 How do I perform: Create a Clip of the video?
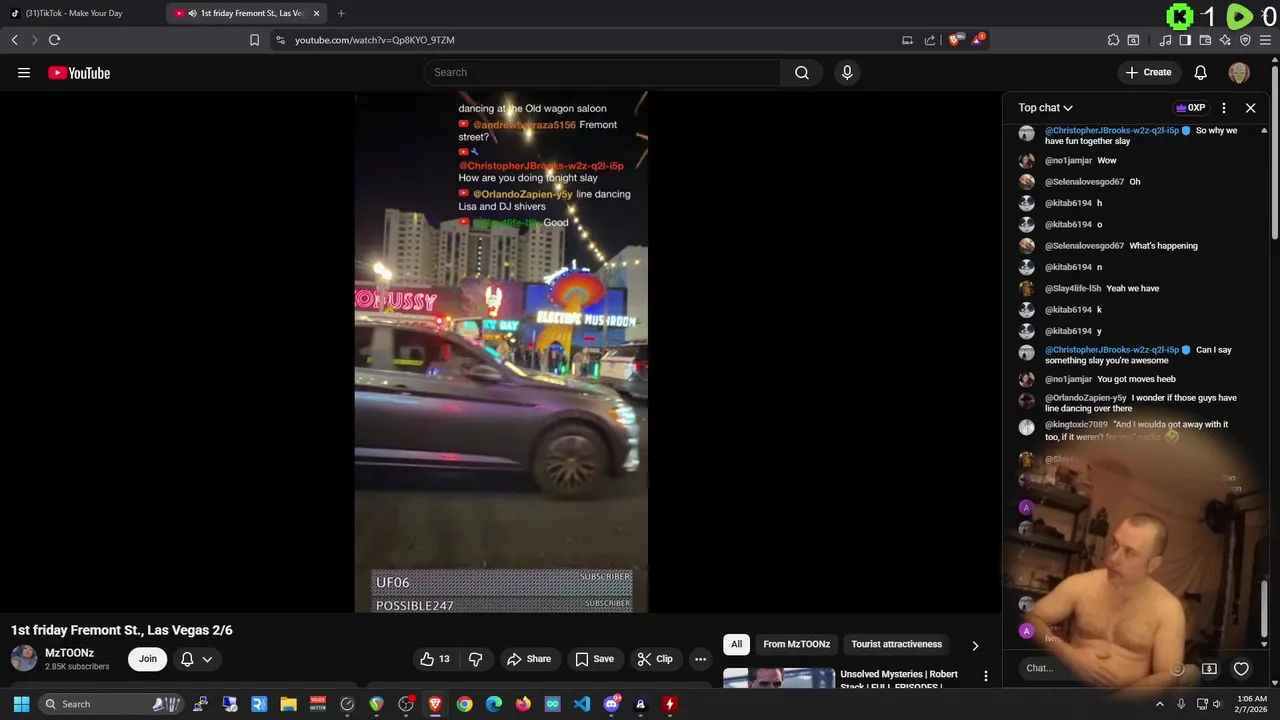pyautogui.click(x=655, y=659)
